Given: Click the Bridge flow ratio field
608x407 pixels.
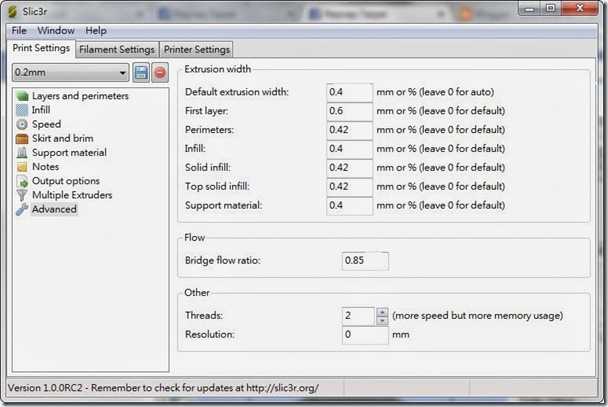Looking at the screenshot, I should pos(365,260).
